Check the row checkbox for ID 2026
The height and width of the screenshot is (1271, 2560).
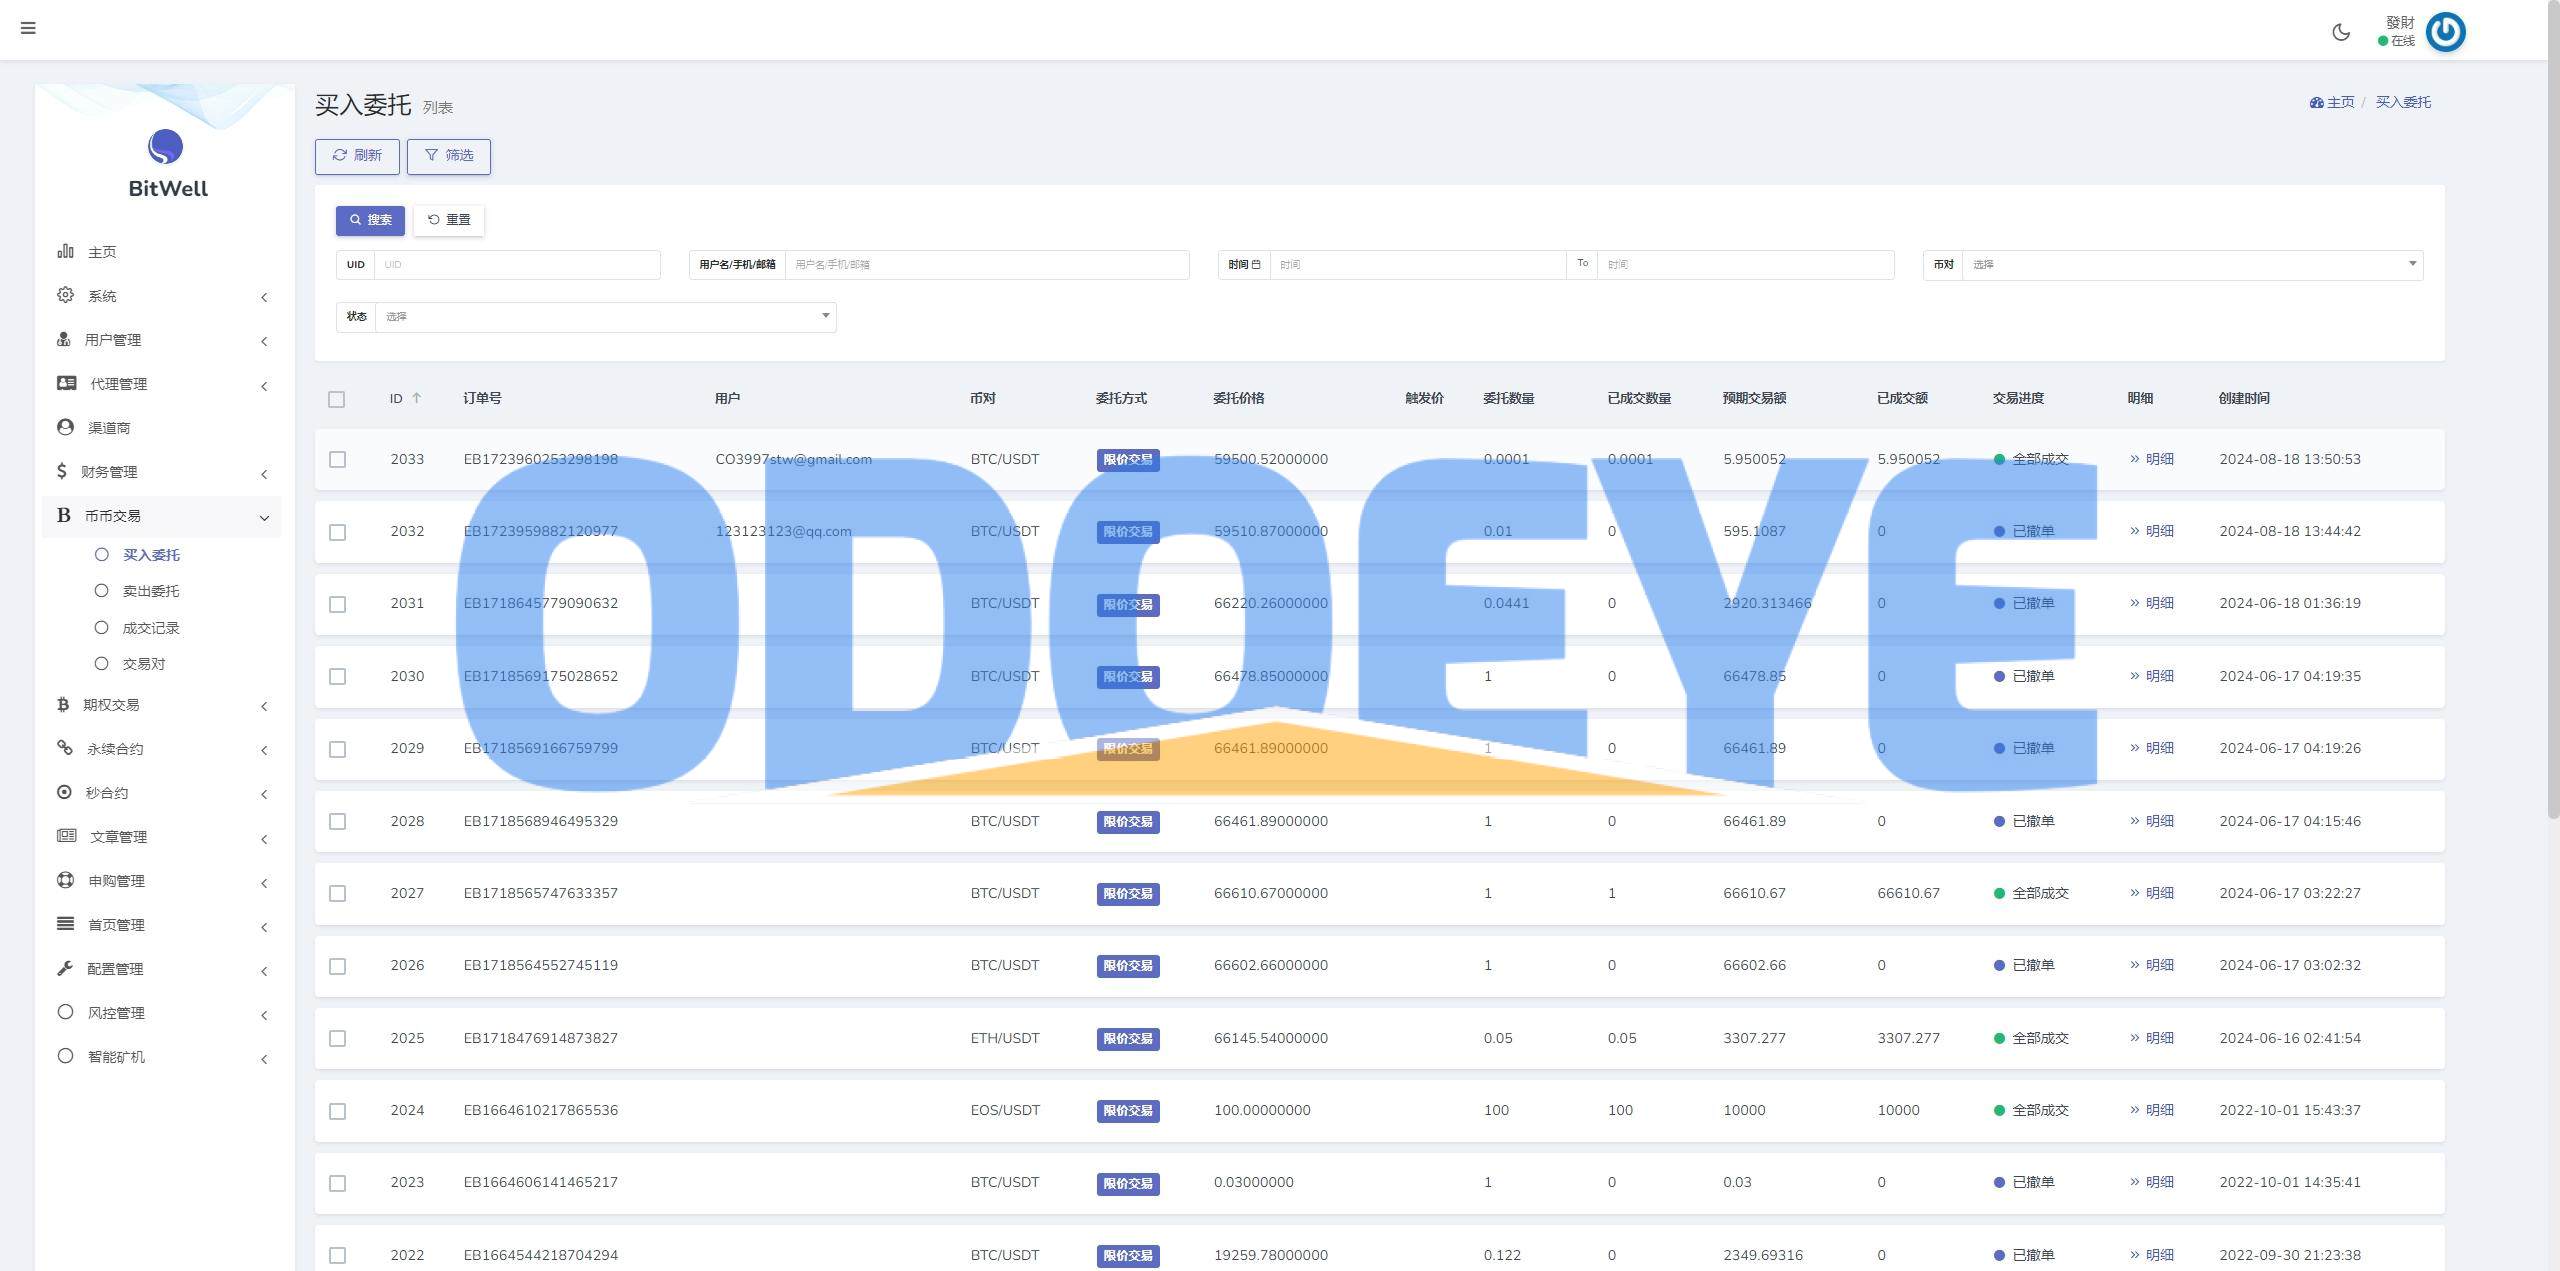point(338,966)
